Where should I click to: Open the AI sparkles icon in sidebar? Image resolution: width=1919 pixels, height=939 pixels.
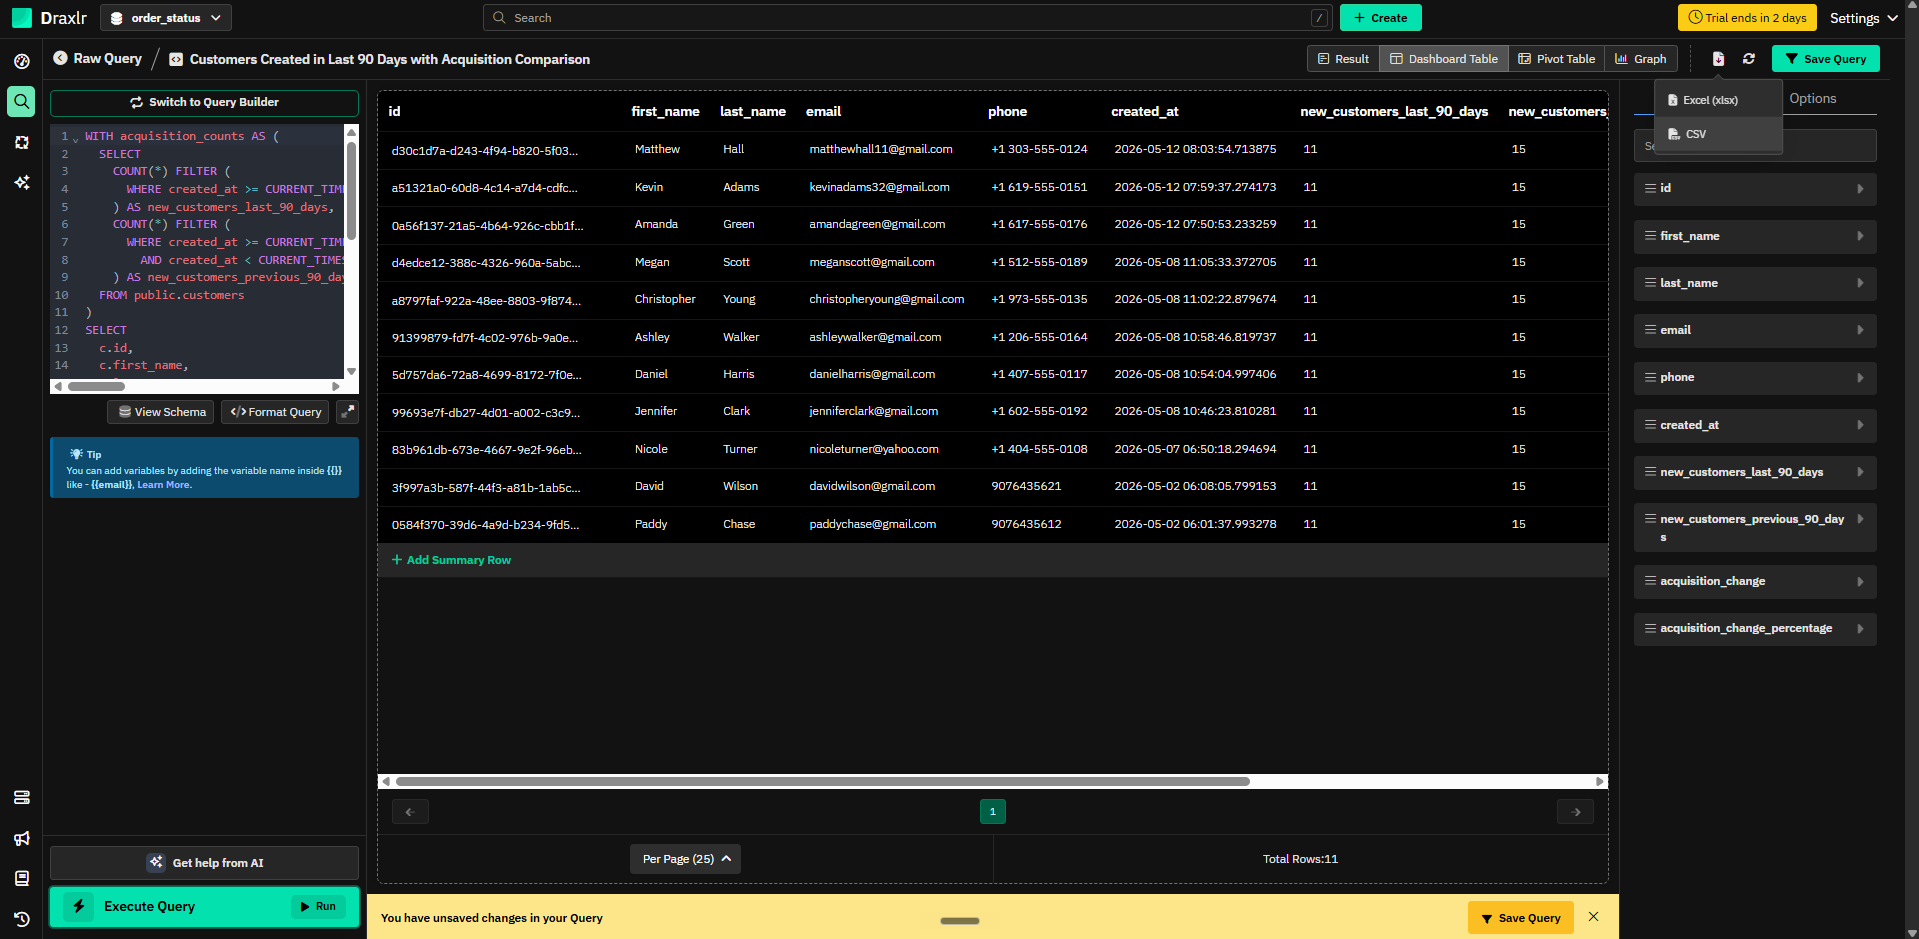coord(22,182)
